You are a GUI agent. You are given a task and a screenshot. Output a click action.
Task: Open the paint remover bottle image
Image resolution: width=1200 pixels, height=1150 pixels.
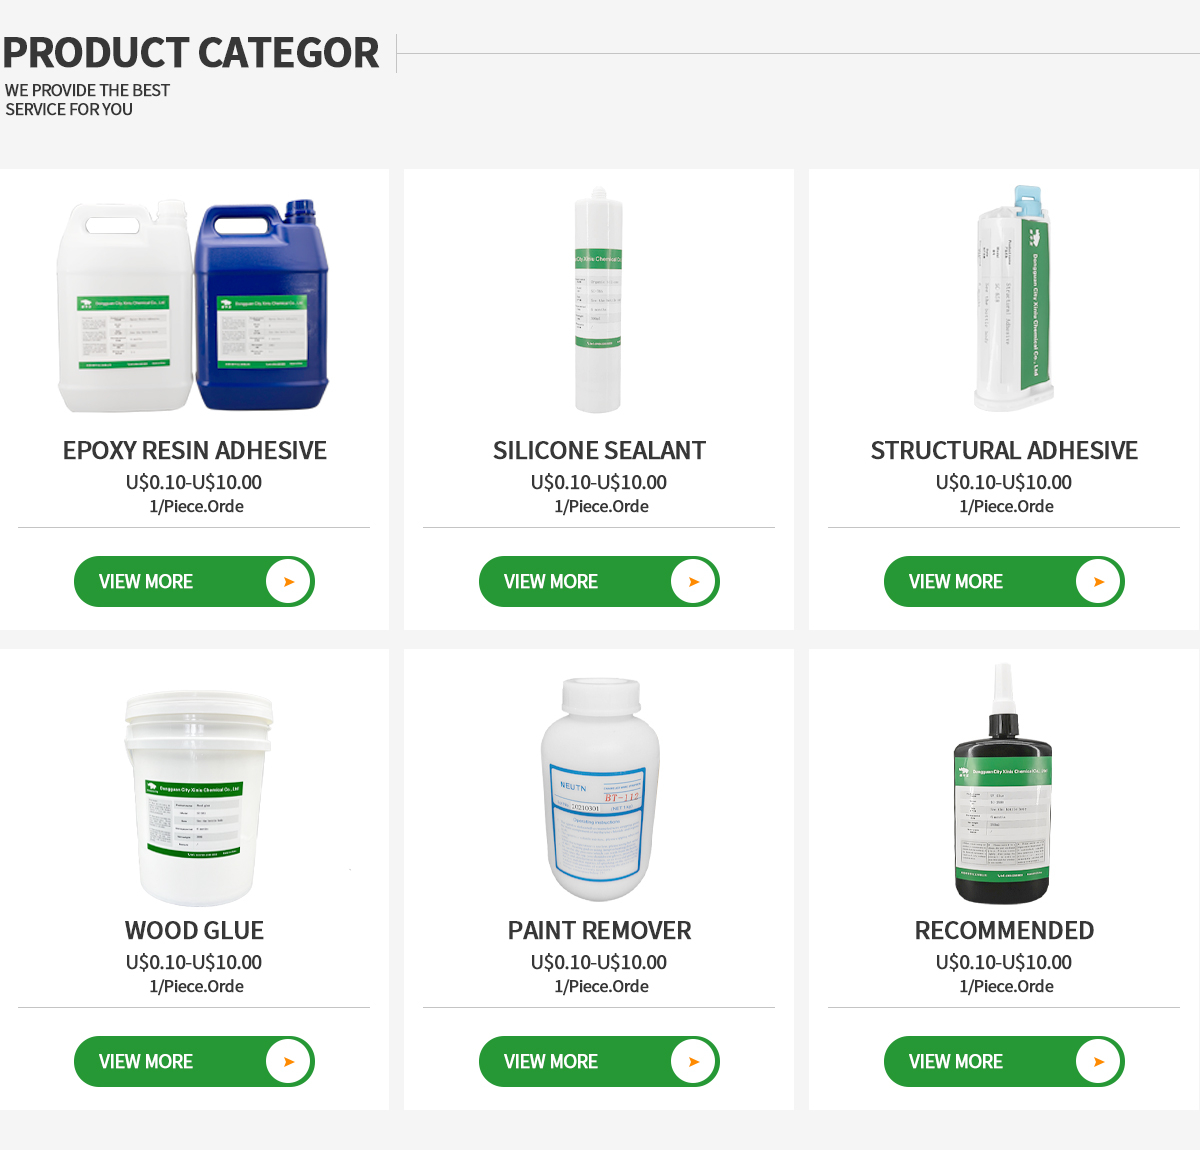(x=600, y=789)
